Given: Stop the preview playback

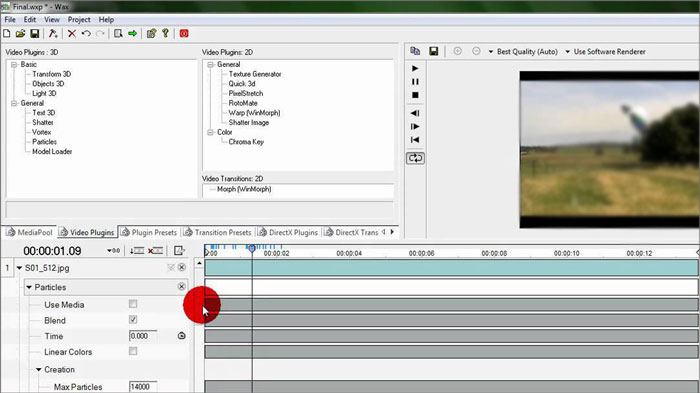Looking at the screenshot, I should point(415,95).
